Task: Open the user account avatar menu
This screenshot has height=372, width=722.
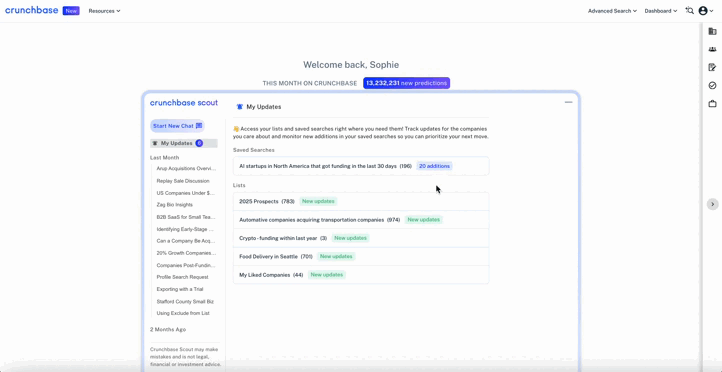Action: click(705, 11)
